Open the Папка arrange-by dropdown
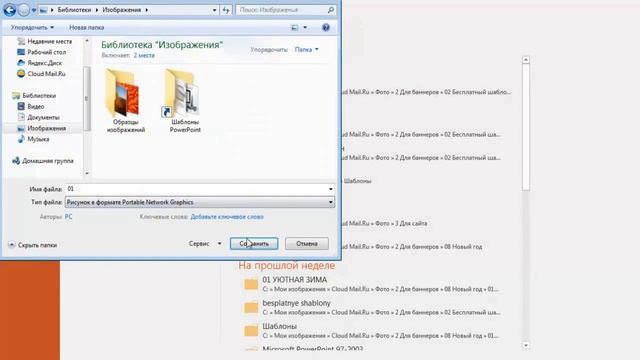The image size is (640, 360). pos(307,49)
